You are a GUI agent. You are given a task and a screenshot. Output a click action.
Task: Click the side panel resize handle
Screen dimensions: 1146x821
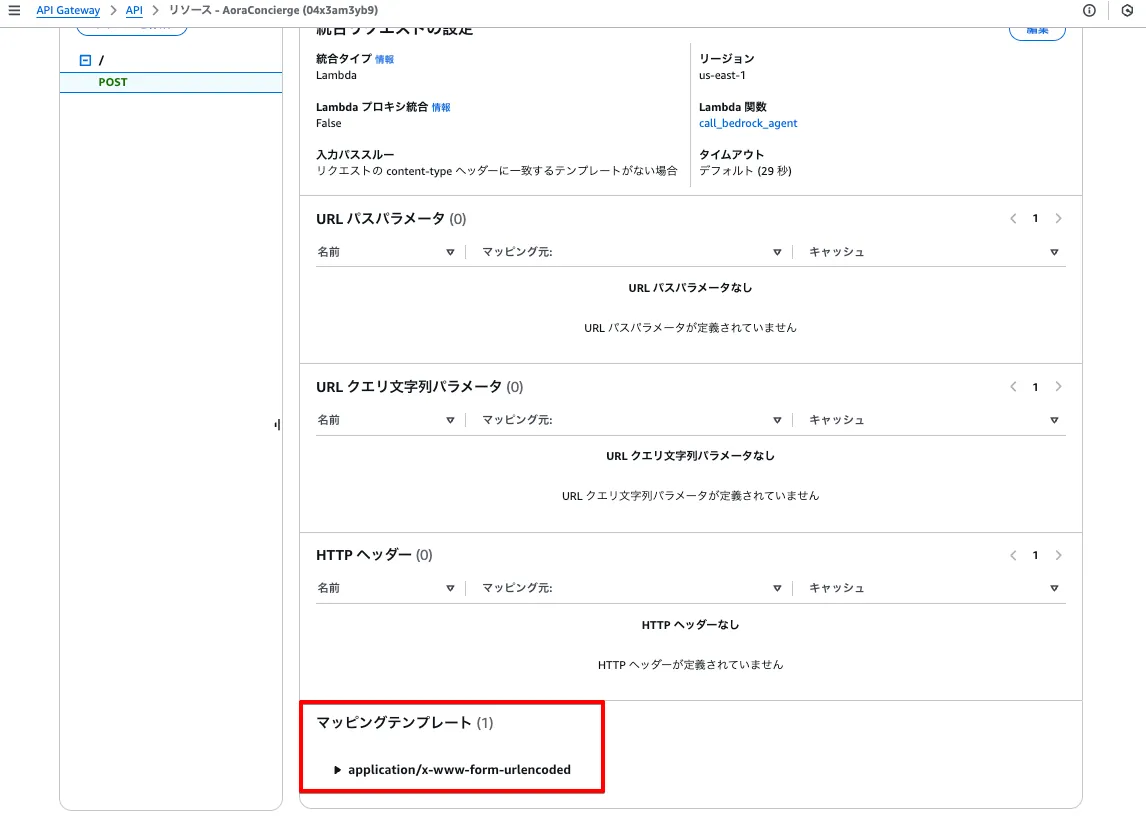pyautogui.click(x=278, y=424)
